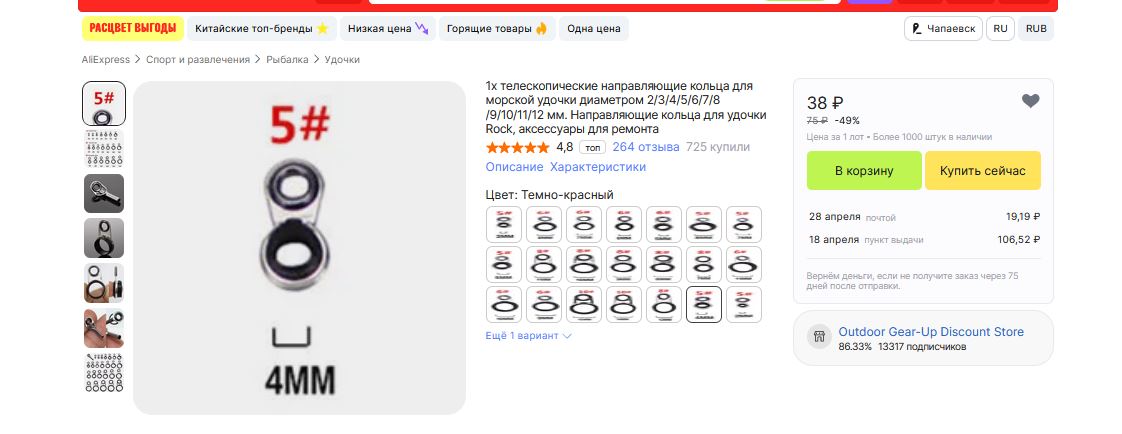
Task: Choose the last variant in third row
Action: [x=744, y=305]
